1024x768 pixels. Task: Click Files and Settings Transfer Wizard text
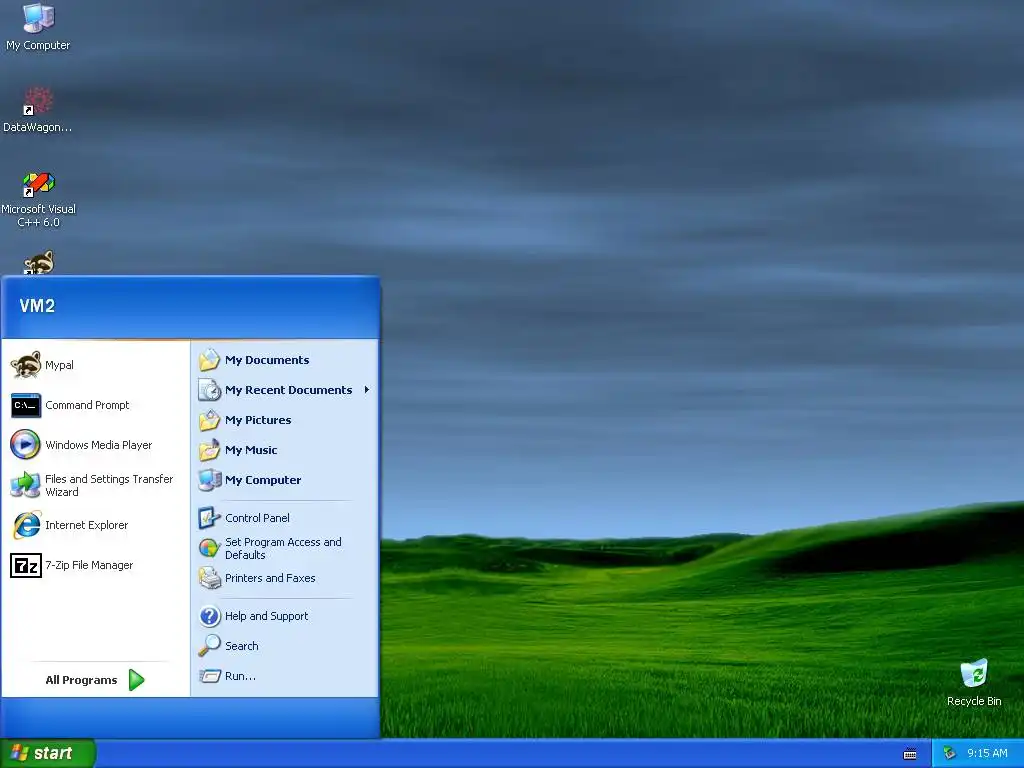109,485
